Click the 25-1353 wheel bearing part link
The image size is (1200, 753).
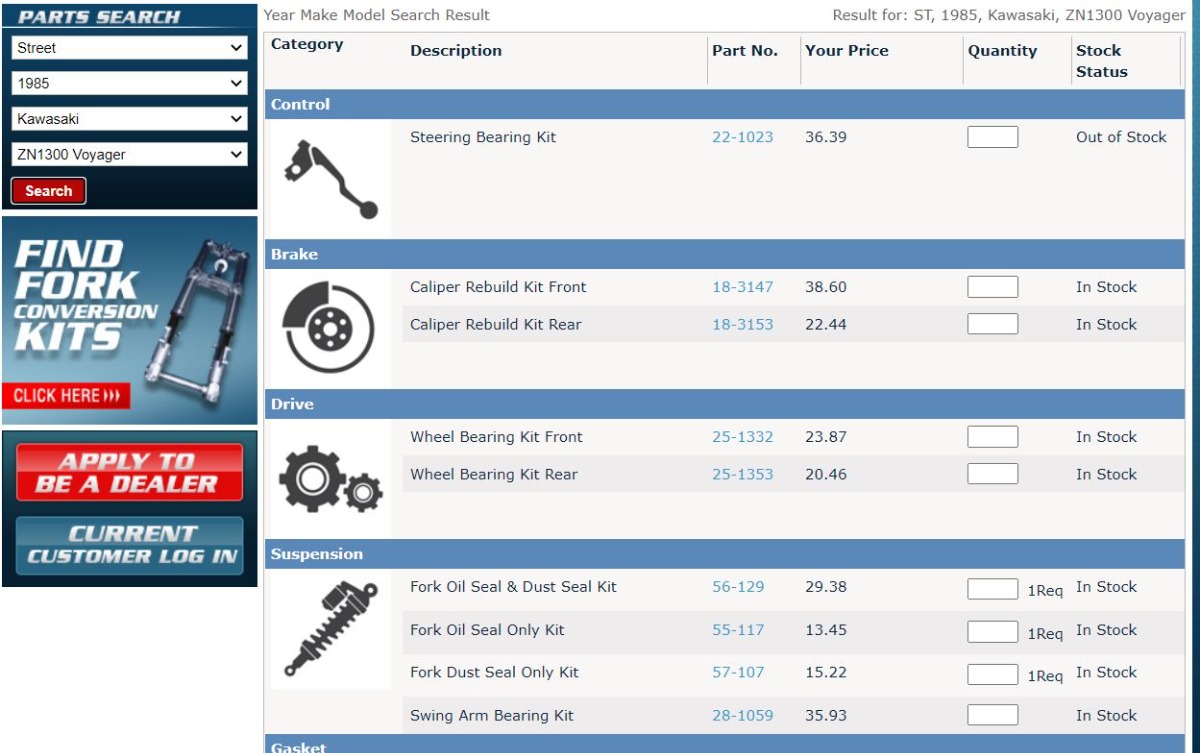point(742,475)
